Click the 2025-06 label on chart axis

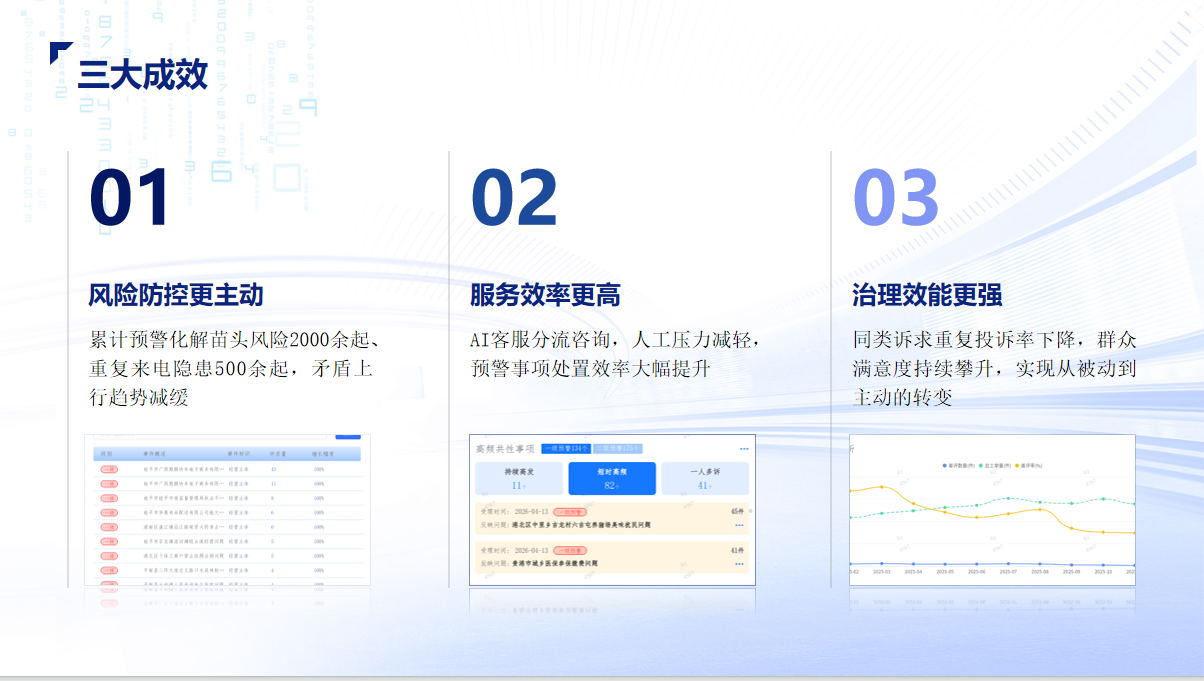(x=977, y=572)
